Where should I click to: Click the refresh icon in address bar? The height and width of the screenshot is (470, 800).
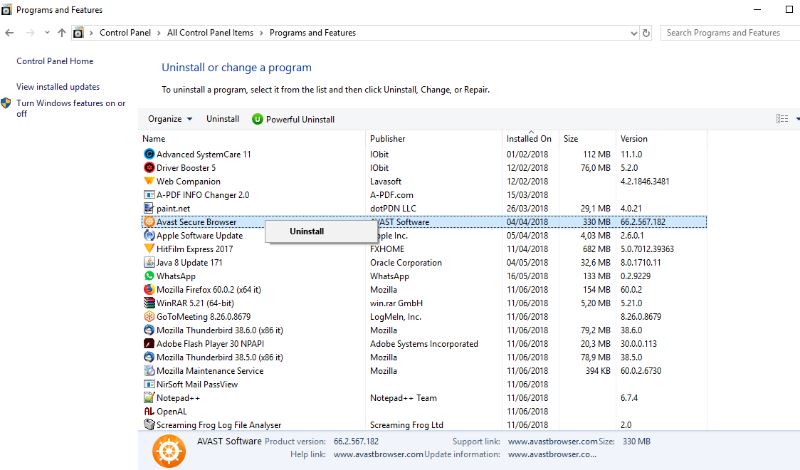(x=646, y=33)
